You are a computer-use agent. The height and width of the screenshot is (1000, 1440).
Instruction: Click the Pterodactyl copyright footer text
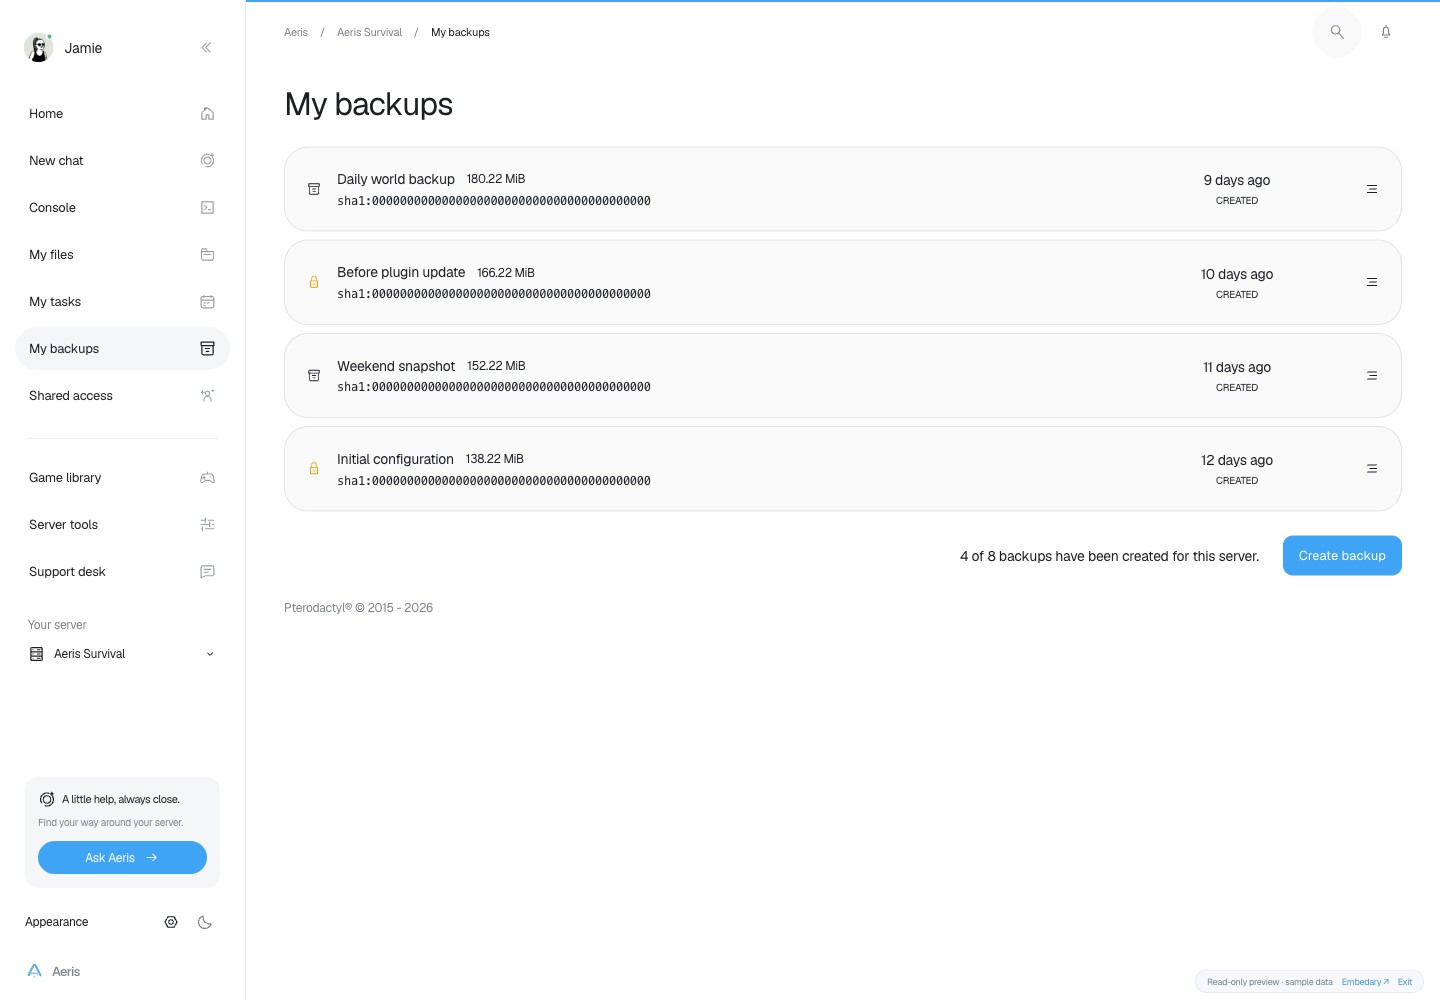[x=358, y=608]
